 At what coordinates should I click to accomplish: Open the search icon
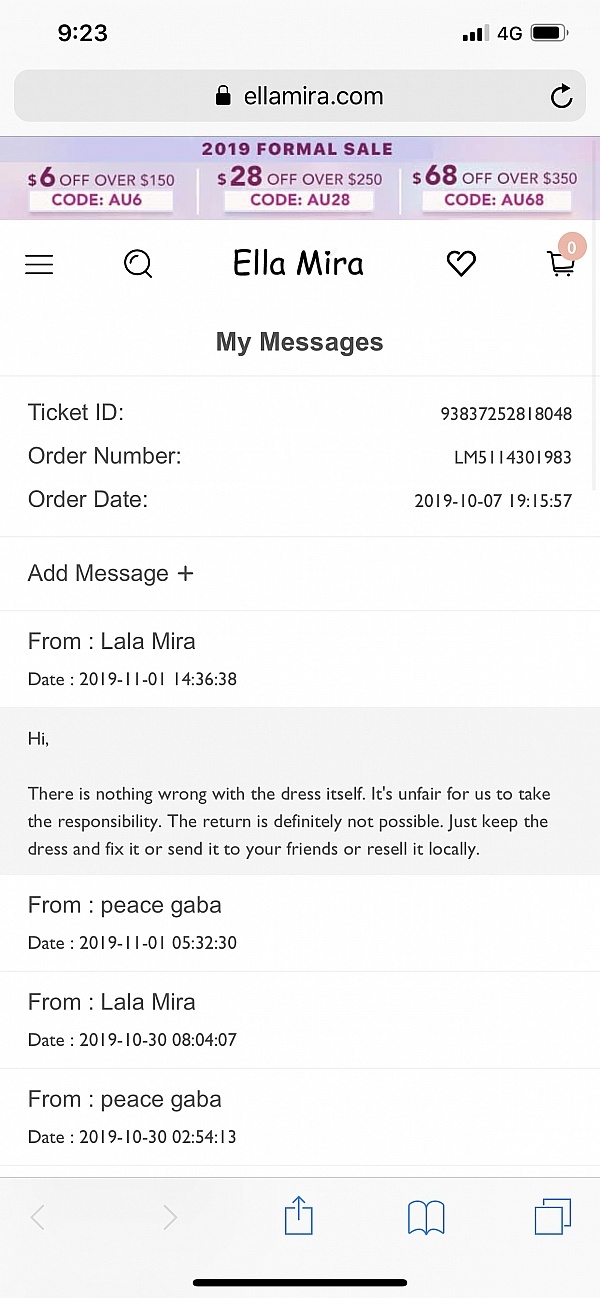138,264
